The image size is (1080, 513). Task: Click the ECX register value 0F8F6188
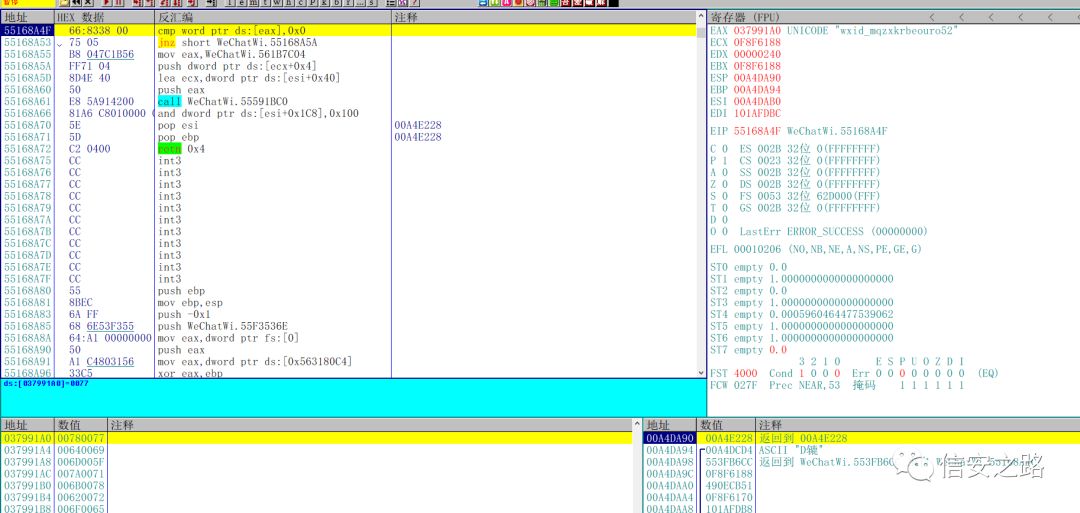click(x=758, y=43)
